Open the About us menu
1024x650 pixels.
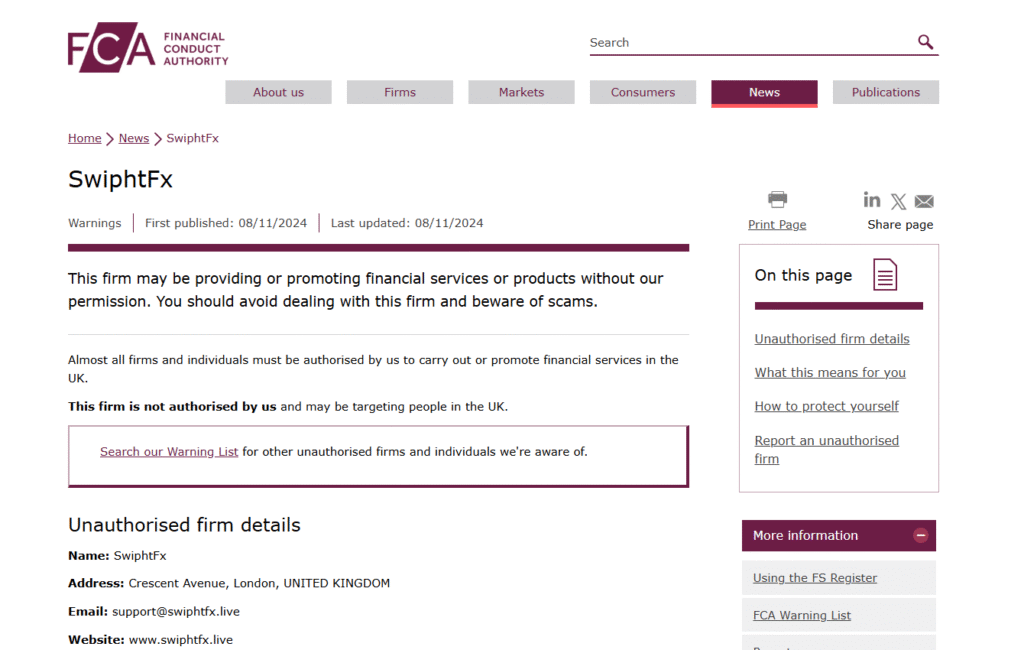coord(278,92)
